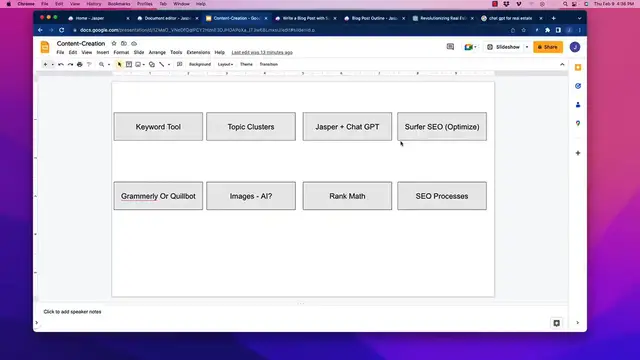Open the Last edit version history link
This screenshot has width=640, height=360.
tap(262, 52)
